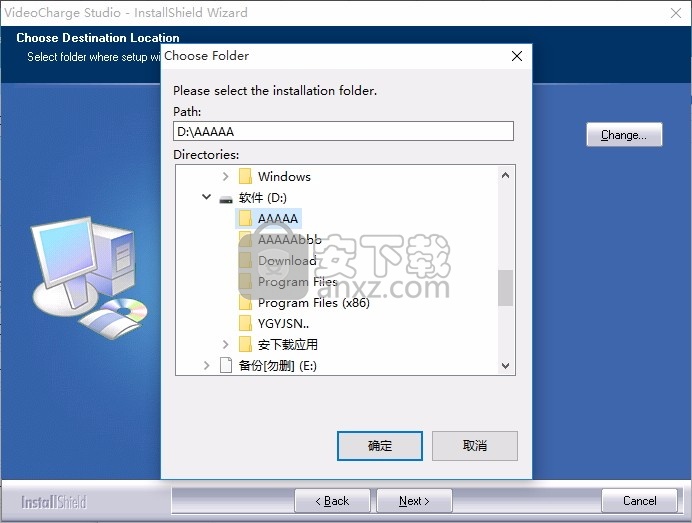
Task: Select the YGYJSN.. folder icon
Action: click(245, 323)
